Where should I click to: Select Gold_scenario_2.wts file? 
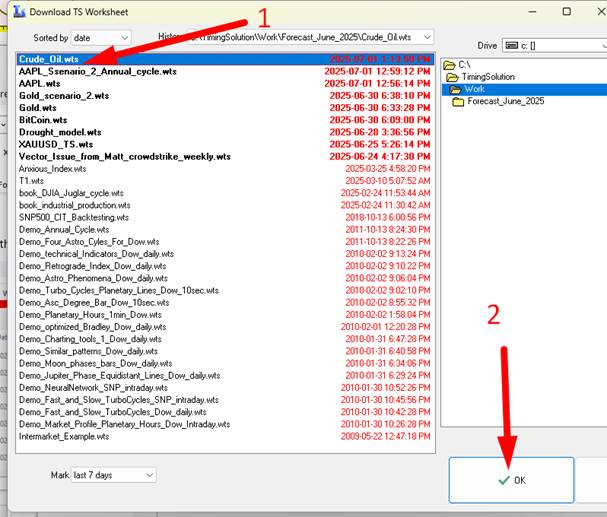coord(225,96)
